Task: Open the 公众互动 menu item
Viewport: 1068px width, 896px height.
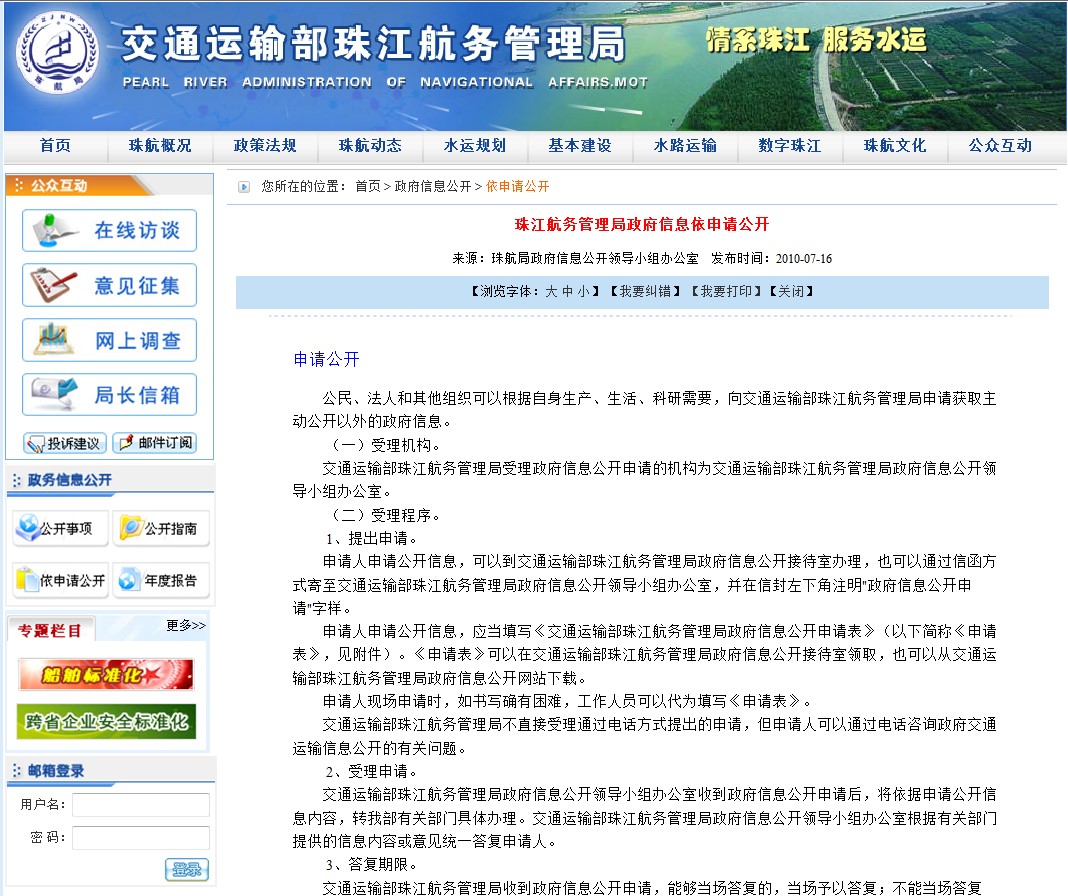Action: 1000,146
